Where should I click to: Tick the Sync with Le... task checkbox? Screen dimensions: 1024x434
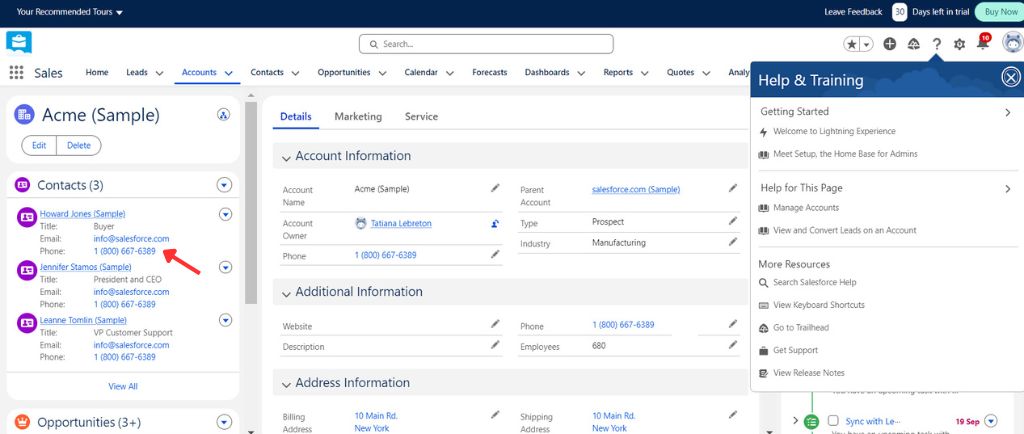coord(833,420)
